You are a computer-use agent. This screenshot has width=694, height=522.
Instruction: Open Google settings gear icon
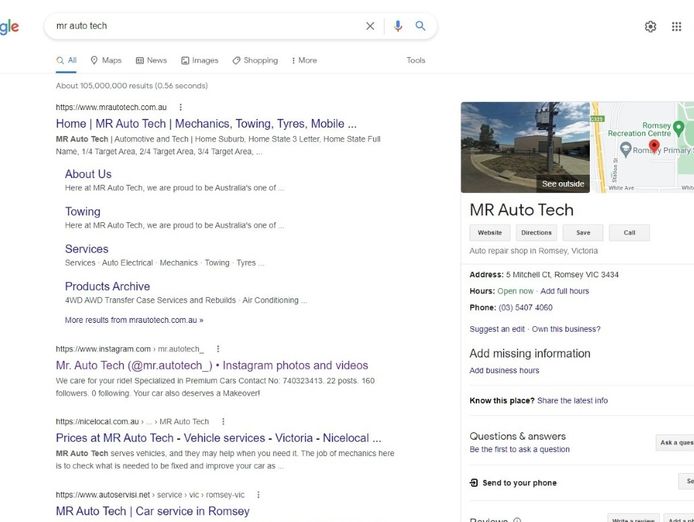650,27
